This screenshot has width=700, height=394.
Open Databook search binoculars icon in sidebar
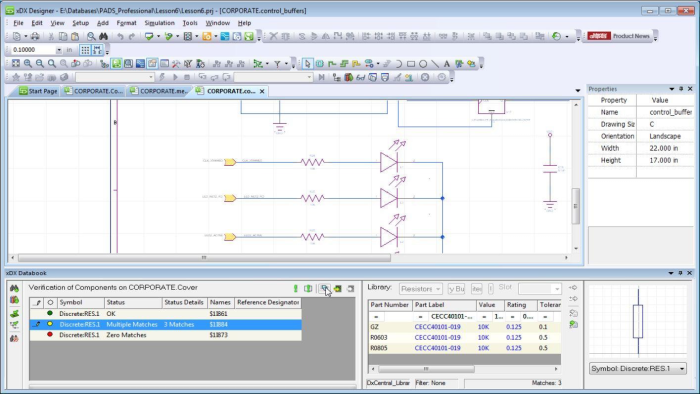point(14,289)
